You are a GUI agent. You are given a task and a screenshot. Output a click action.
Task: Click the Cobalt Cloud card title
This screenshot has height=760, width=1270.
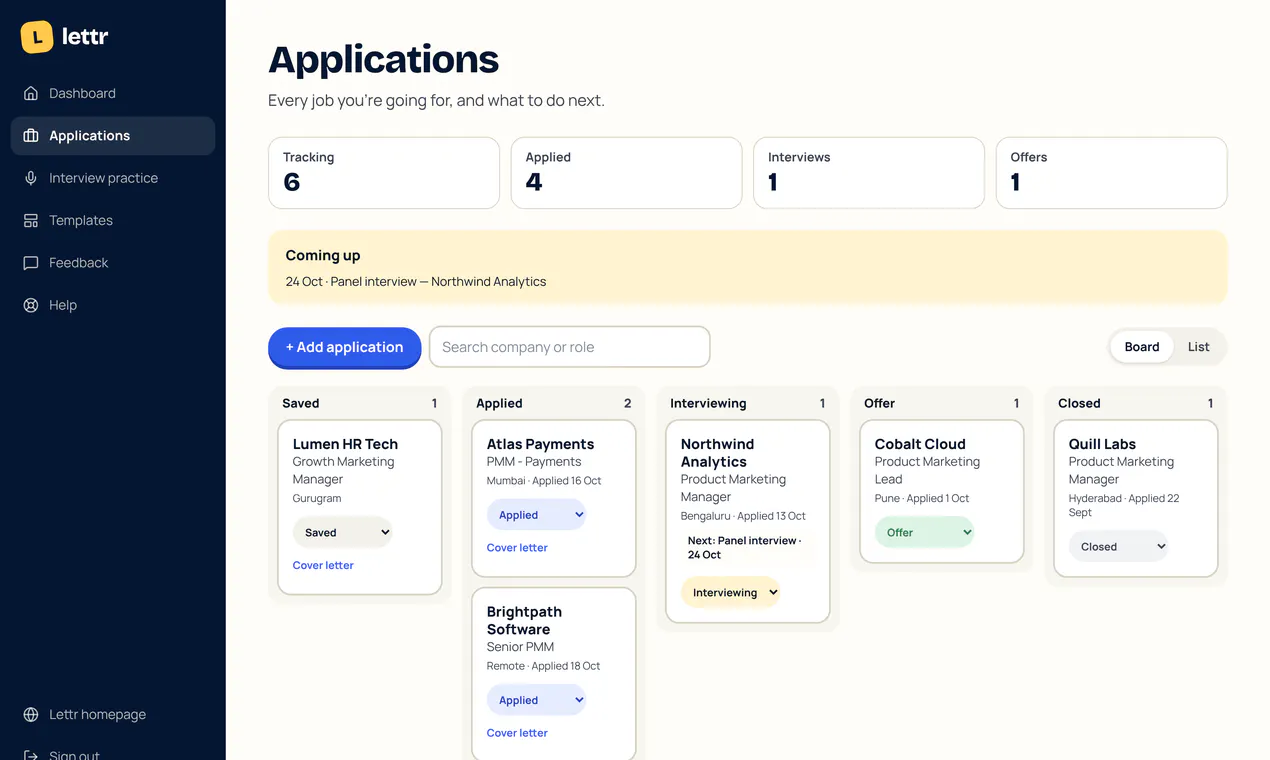click(920, 444)
